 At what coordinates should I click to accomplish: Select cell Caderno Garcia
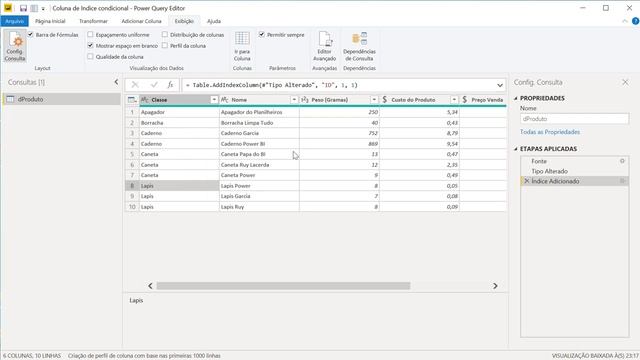259,133
